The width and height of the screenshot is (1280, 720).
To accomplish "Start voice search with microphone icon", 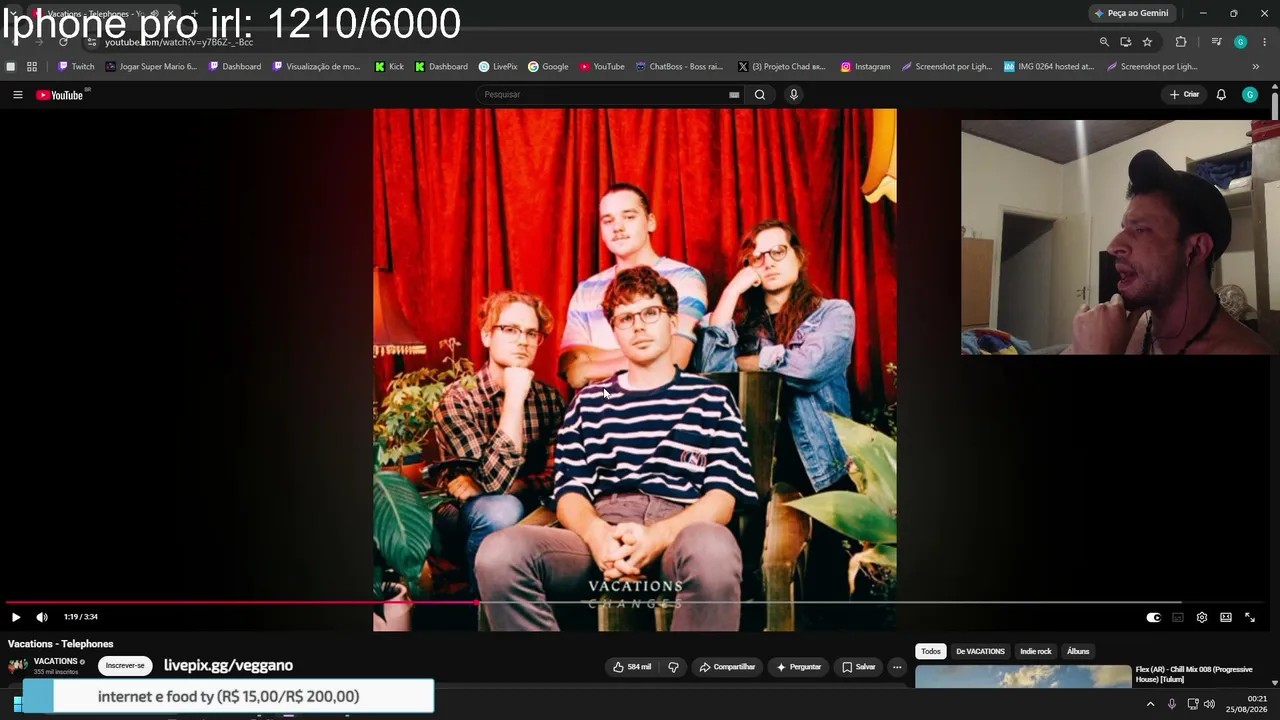I will [x=794, y=95].
